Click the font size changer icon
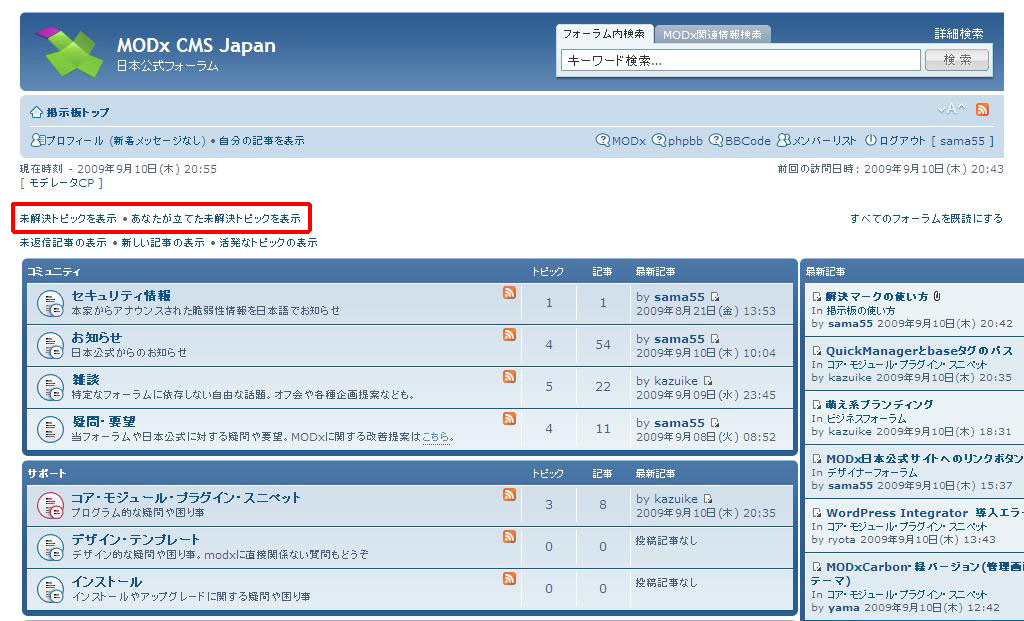Screen dimensions: 1024x621 pos(951,110)
